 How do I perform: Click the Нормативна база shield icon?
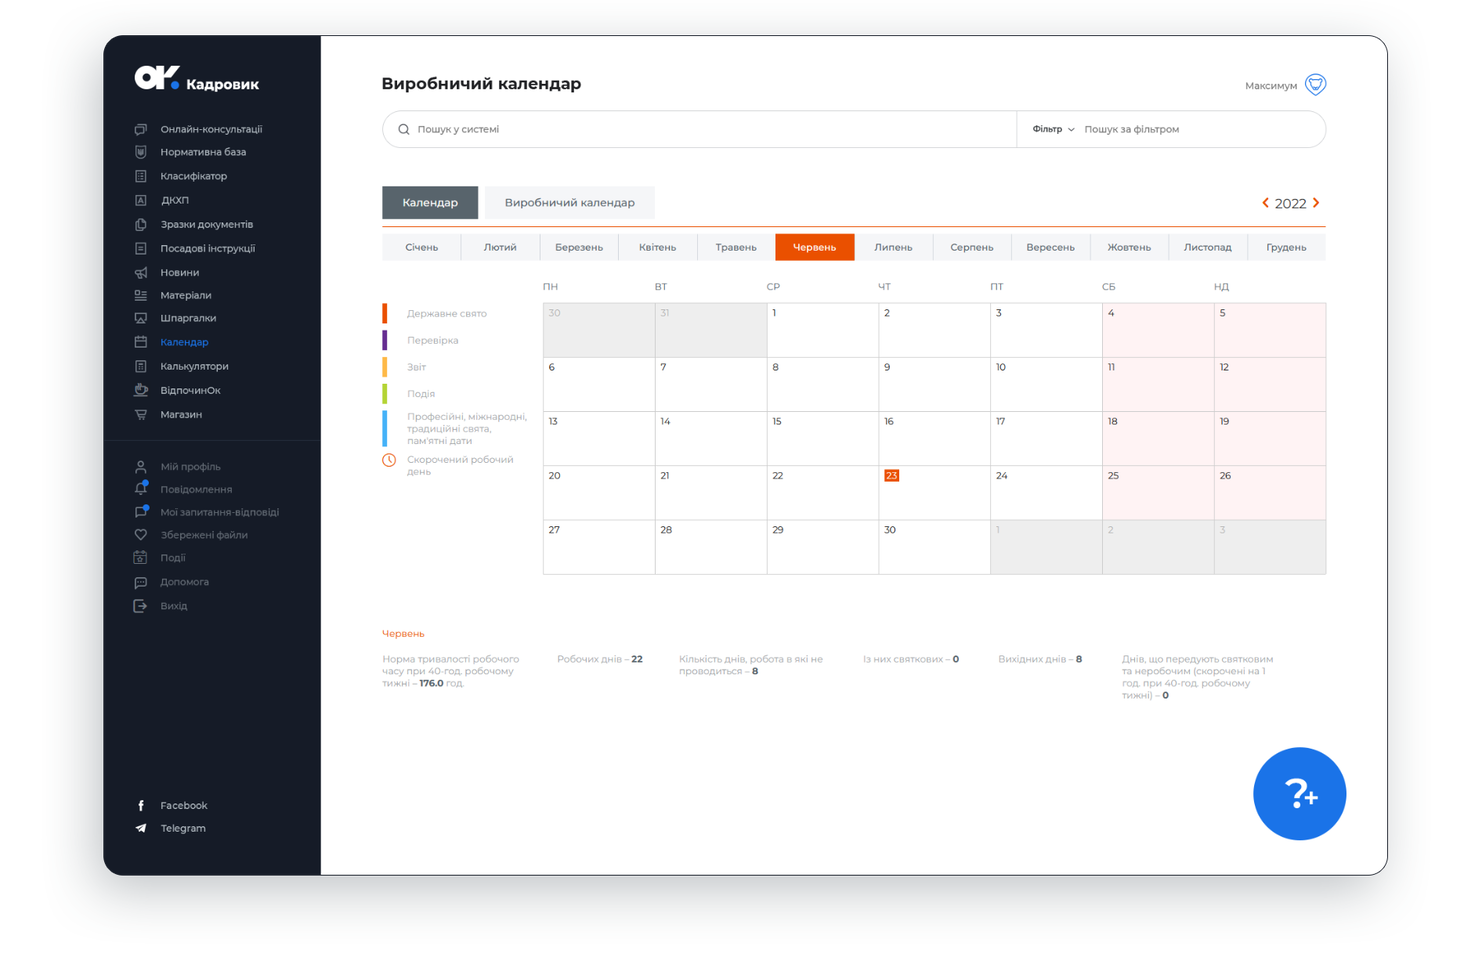pos(141,152)
